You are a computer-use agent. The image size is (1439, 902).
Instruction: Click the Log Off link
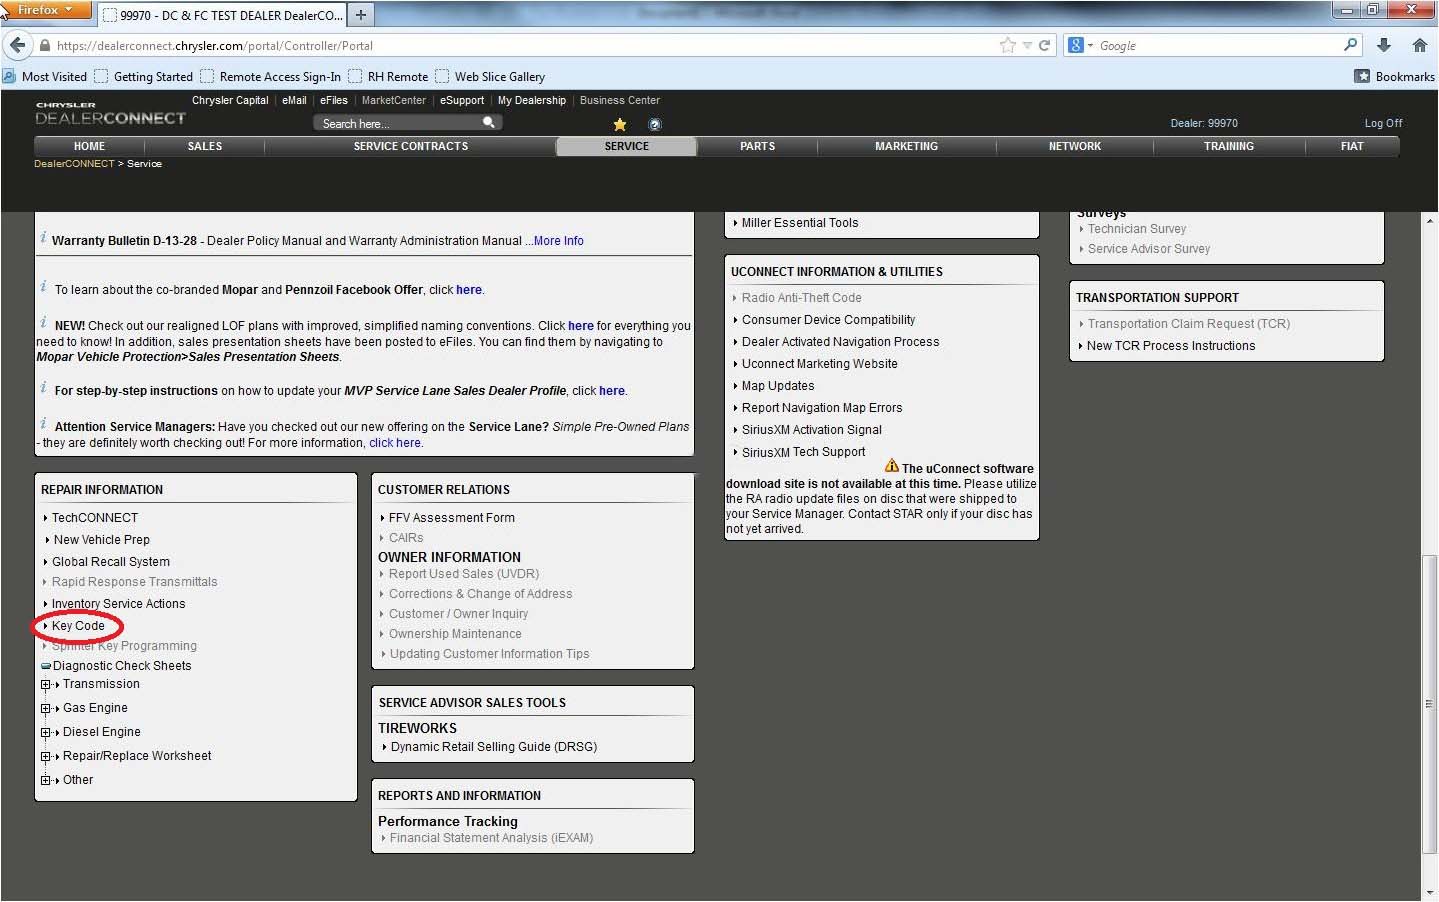point(1383,123)
